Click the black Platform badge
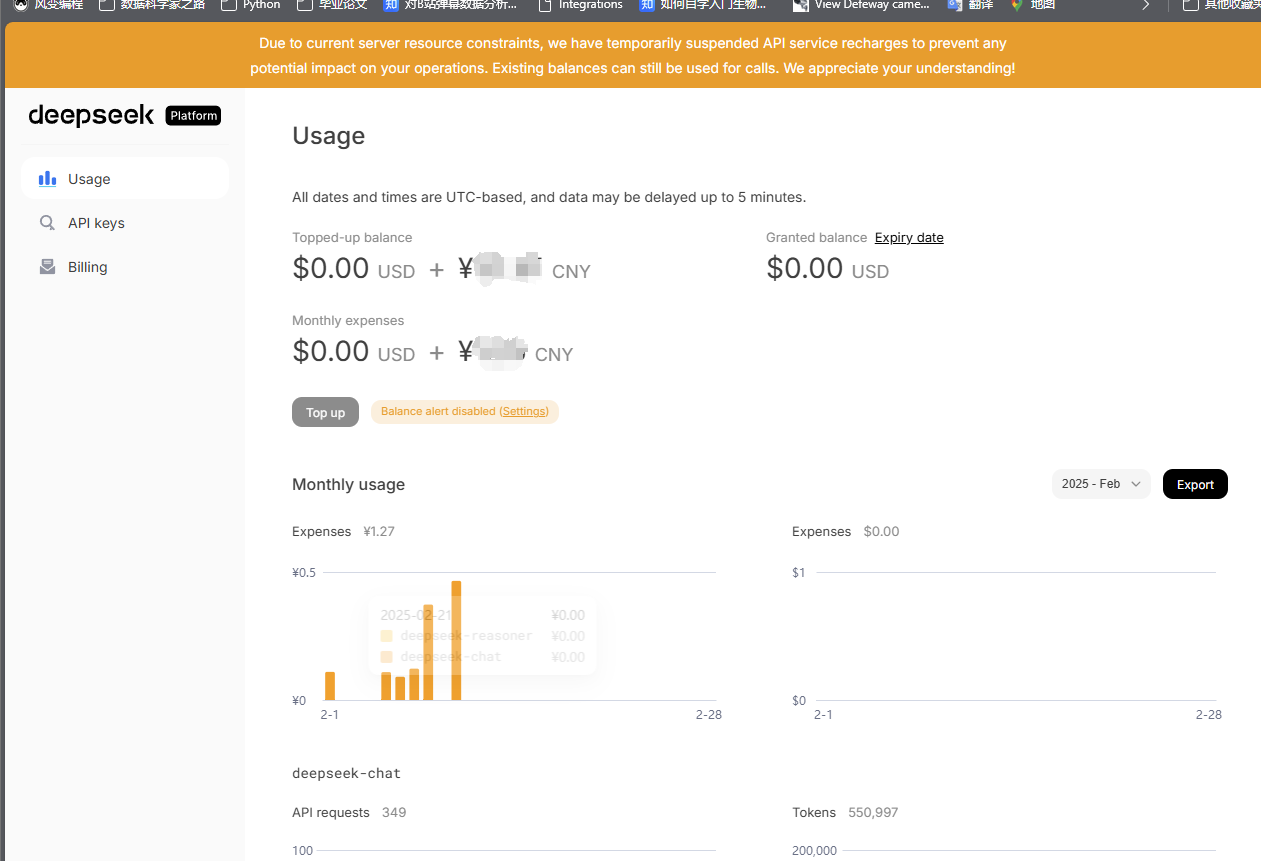Image resolution: width=1261 pixels, height=861 pixels. (193, 116)
